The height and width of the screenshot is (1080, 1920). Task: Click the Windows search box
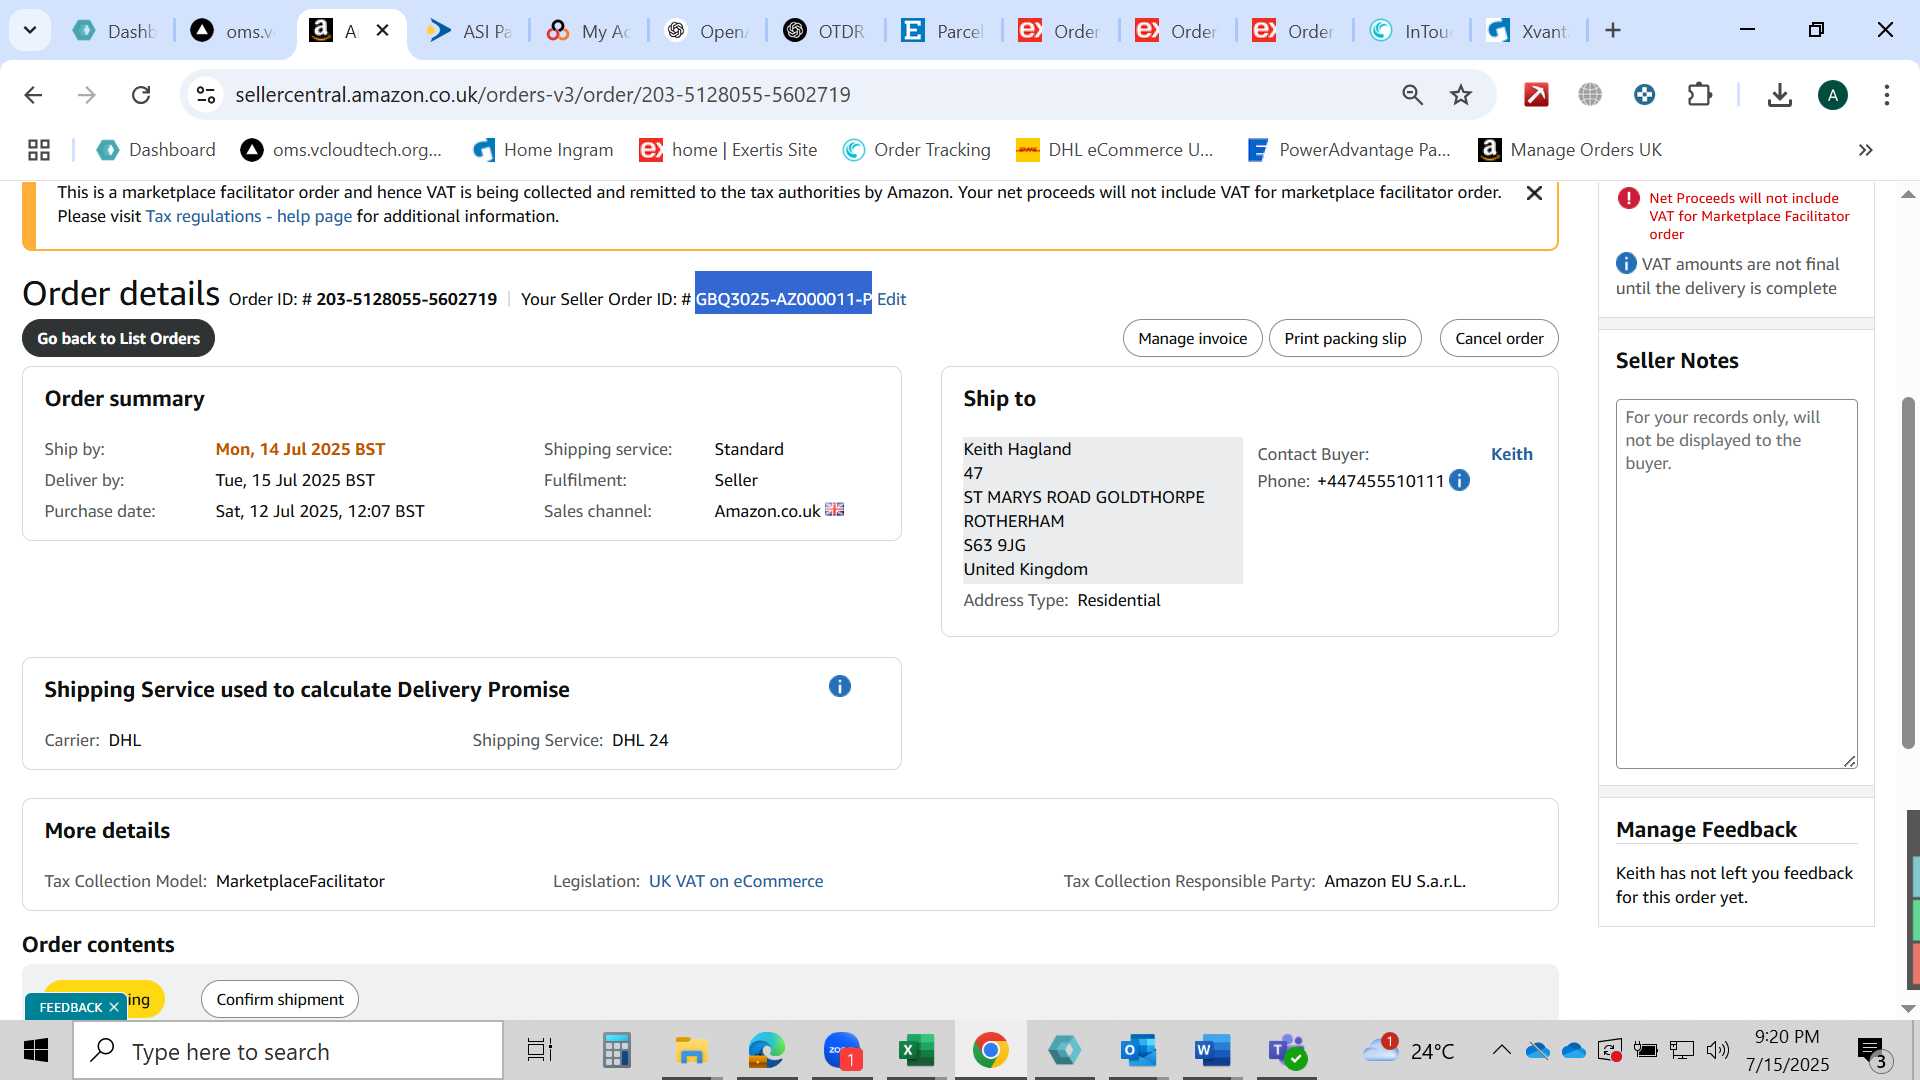(288, 1051)
